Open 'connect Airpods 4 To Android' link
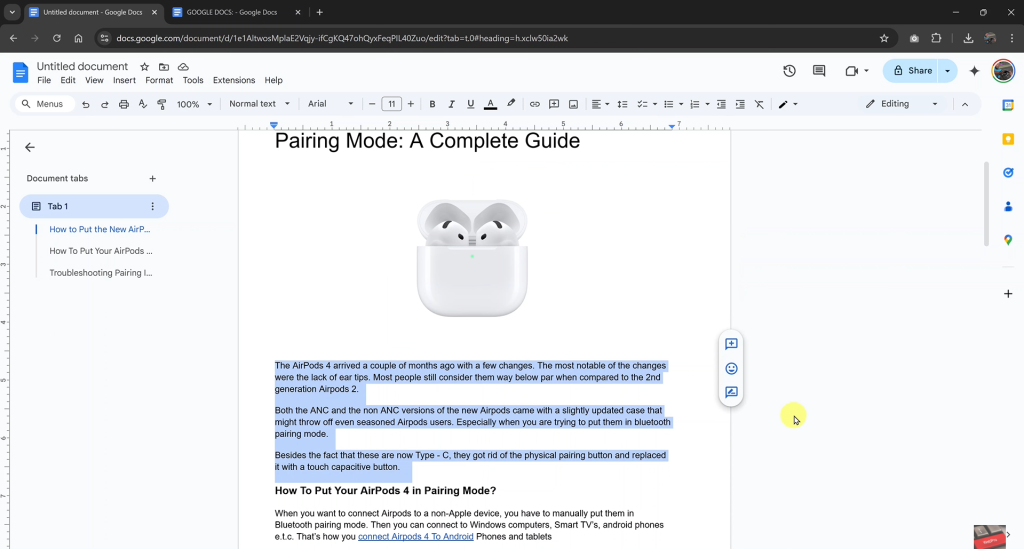This screenshot has height=549, width=1024. pyautogui.click(x=415, y=537)
